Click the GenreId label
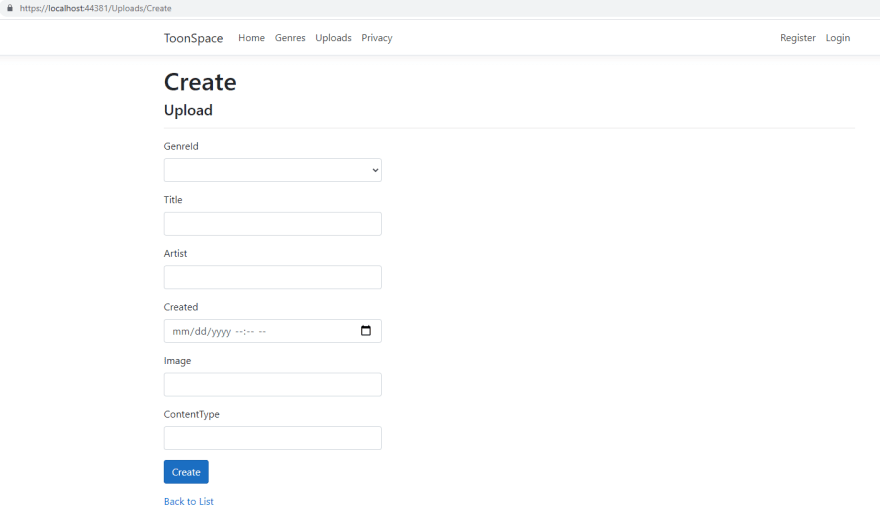Image resolution: width=880 pixels, height=531 pixels. [x=181, y=146]
